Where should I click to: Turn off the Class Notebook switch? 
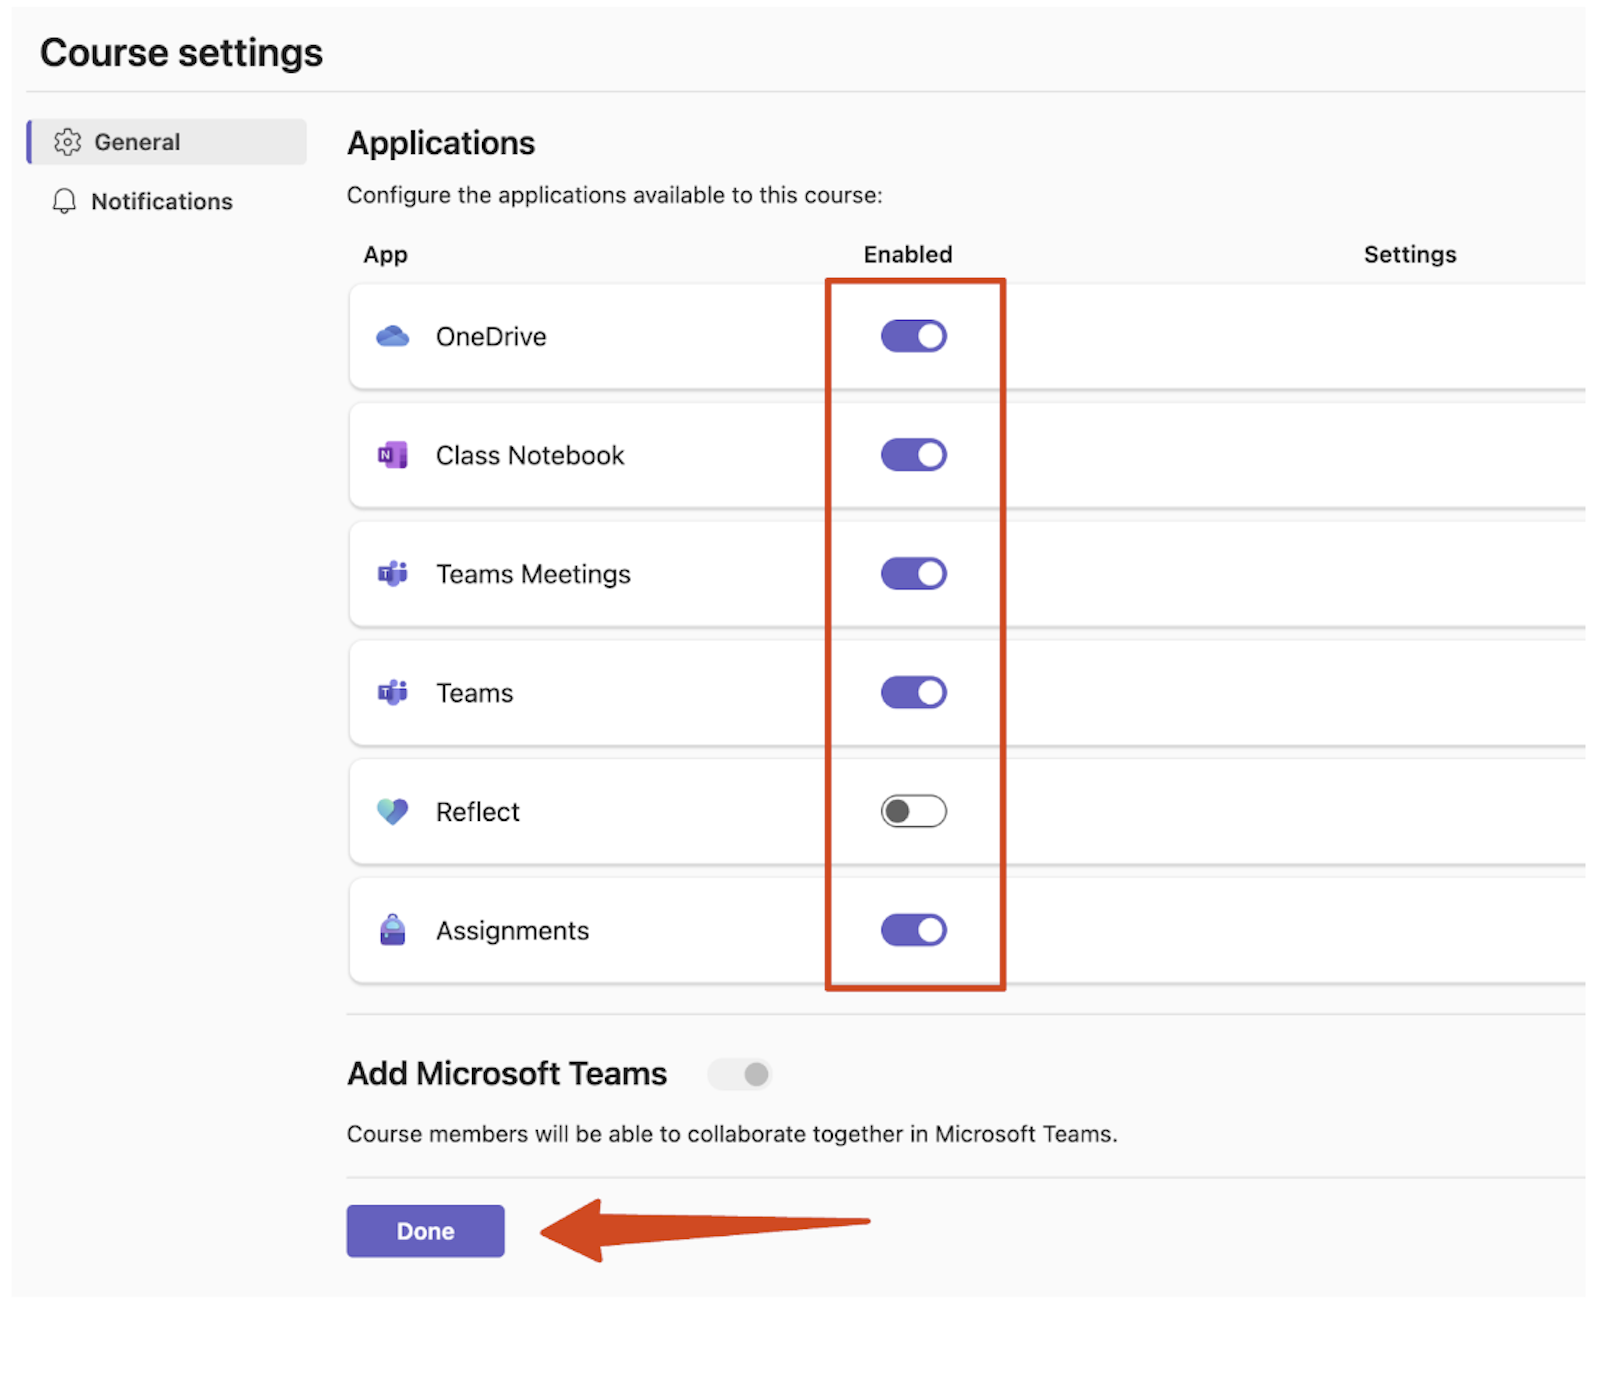click(x=913, y=455)
